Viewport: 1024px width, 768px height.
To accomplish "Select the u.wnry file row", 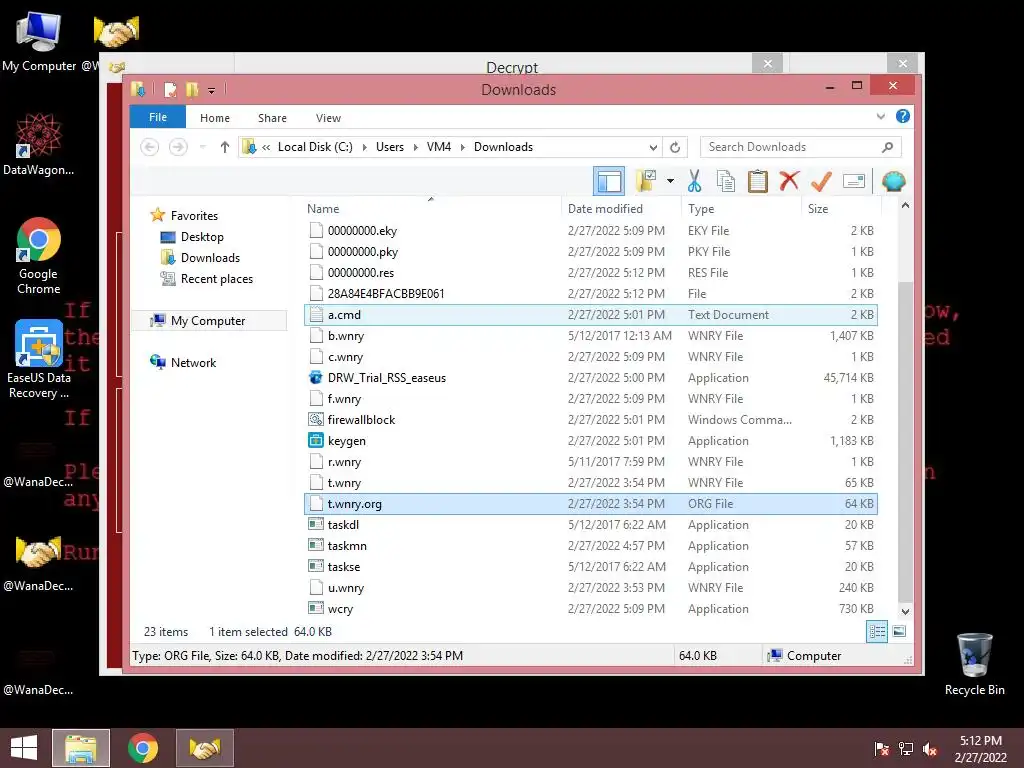I will 590,588.
